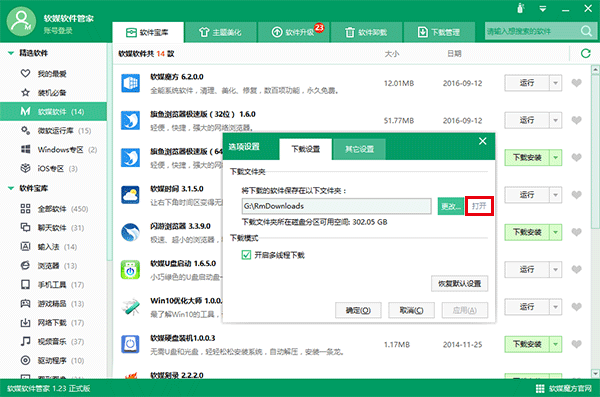Run 软媒魔方 6.2.0.0
The width and height of the screenshot is (600, 397).
tap(527, 83)
